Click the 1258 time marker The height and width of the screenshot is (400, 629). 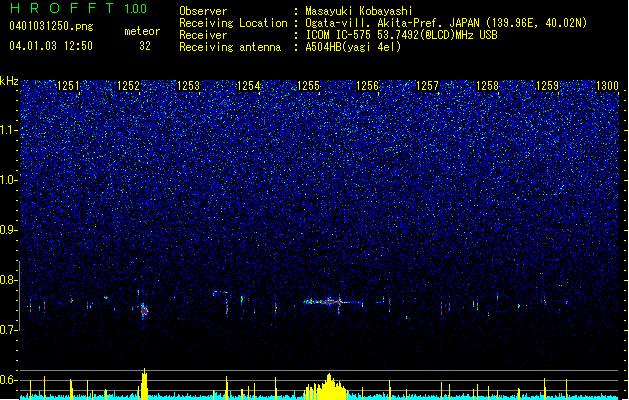[x=487, y=86]
